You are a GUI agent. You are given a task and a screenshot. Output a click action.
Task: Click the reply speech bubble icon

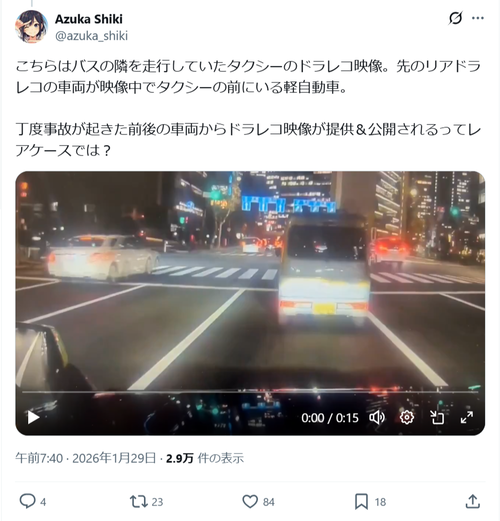27,501
